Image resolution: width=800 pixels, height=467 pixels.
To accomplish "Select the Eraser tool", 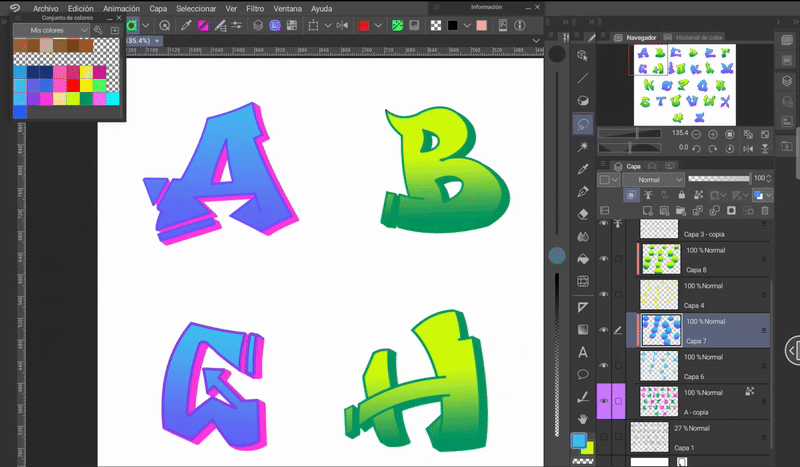I will (x=583, y=213).
